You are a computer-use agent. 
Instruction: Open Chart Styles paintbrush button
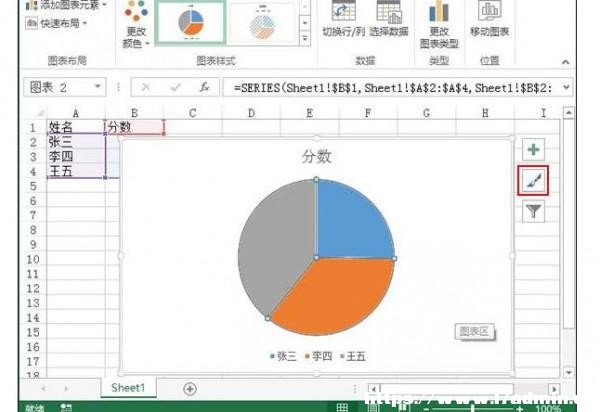point(533,181)
